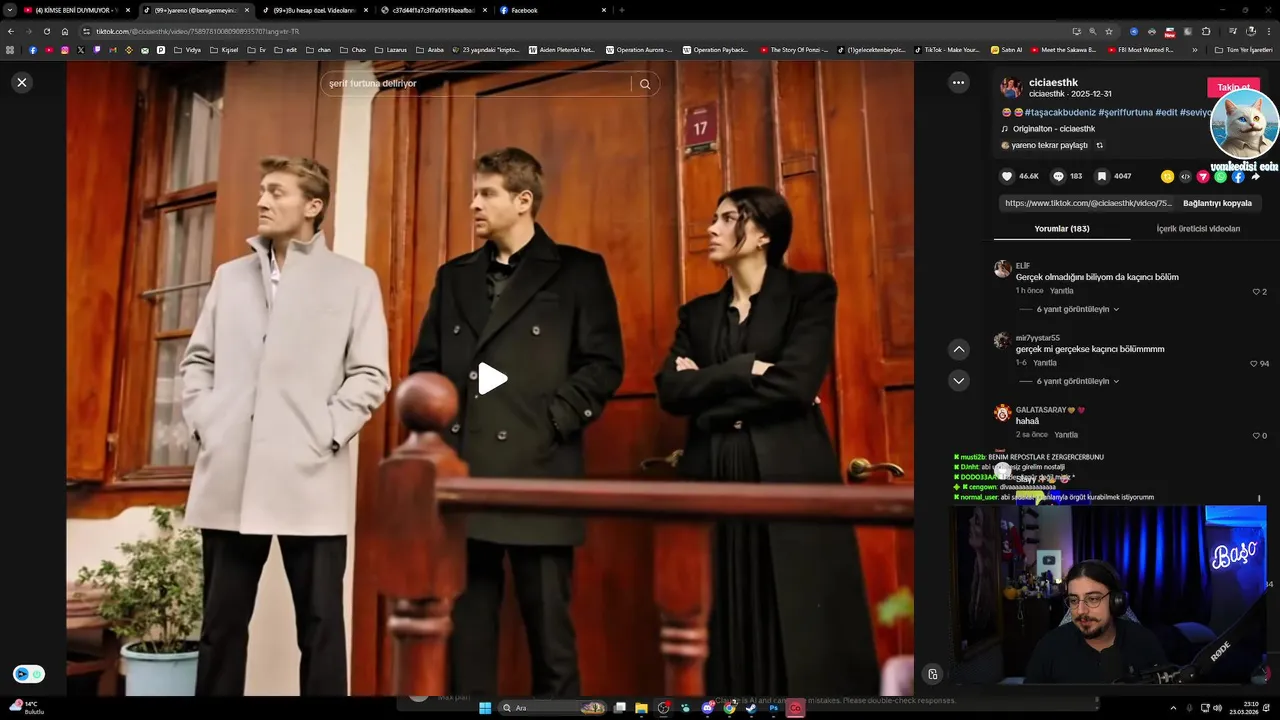Viewport: 1280px width, 720px height.
Task: Go back in browser history
Action: [11, 31]
